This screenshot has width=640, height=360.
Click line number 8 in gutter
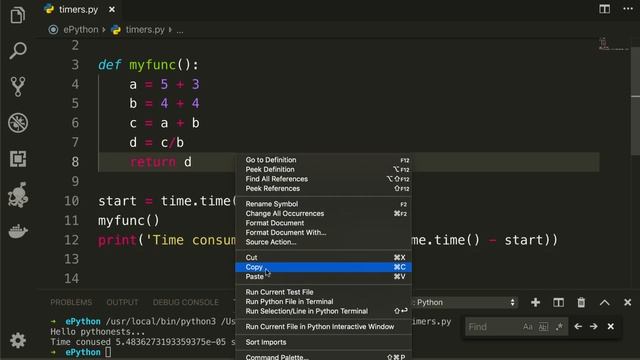point(75,162)
